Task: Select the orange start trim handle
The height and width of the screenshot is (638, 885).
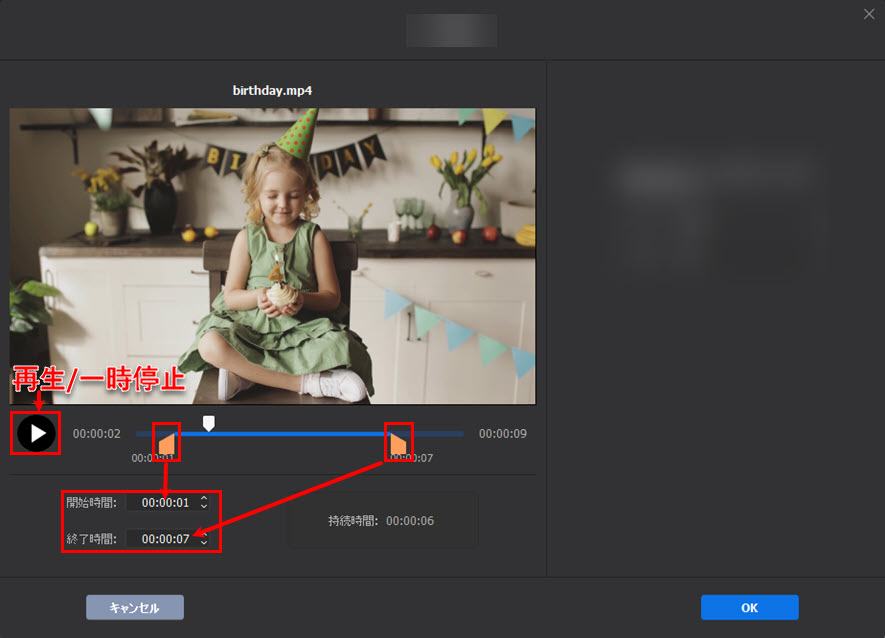Action: click(167, 444)
